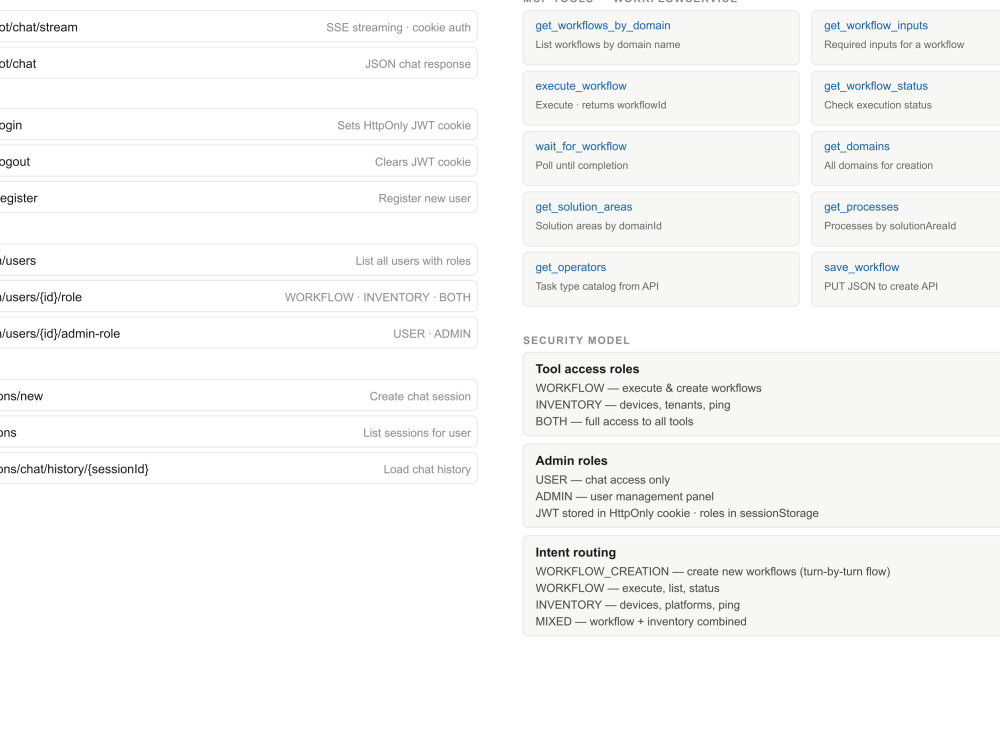Select the Create chat session endpoint row

pyautogui.click(x=238, y=396)
